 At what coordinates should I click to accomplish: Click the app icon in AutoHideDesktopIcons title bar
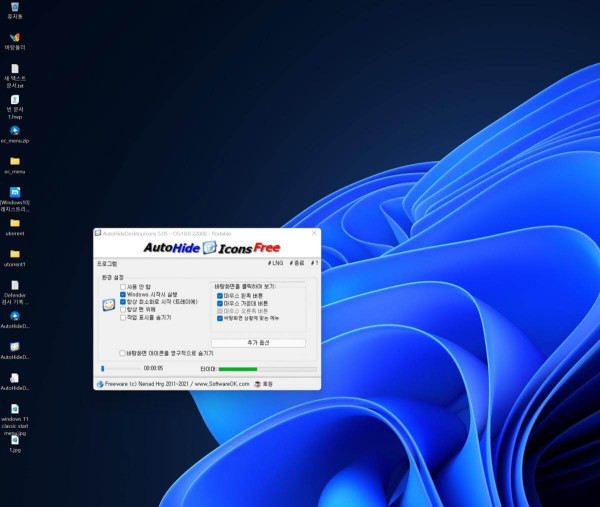coord(98,233)
